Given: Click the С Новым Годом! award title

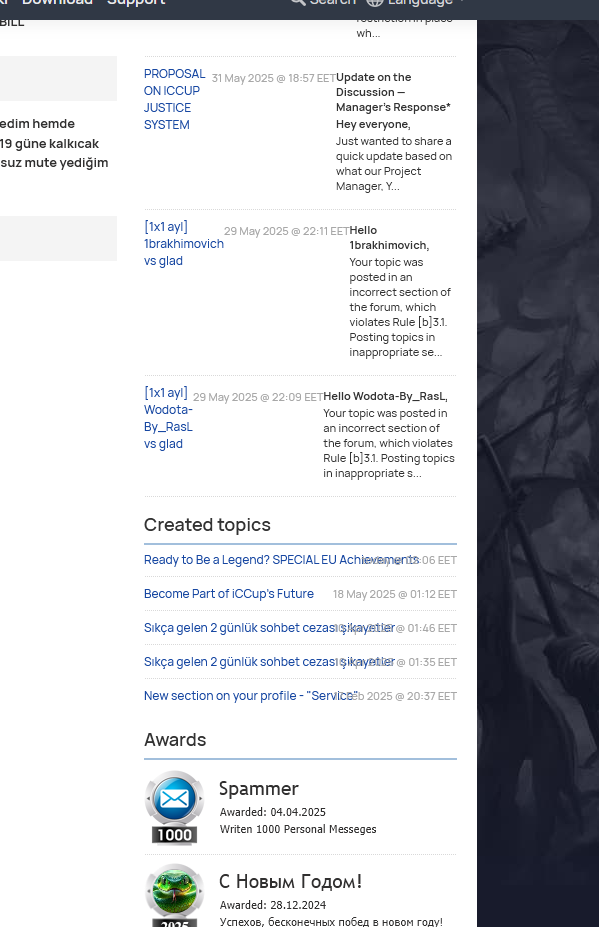Looking at the screenshot, I should 290,881.
